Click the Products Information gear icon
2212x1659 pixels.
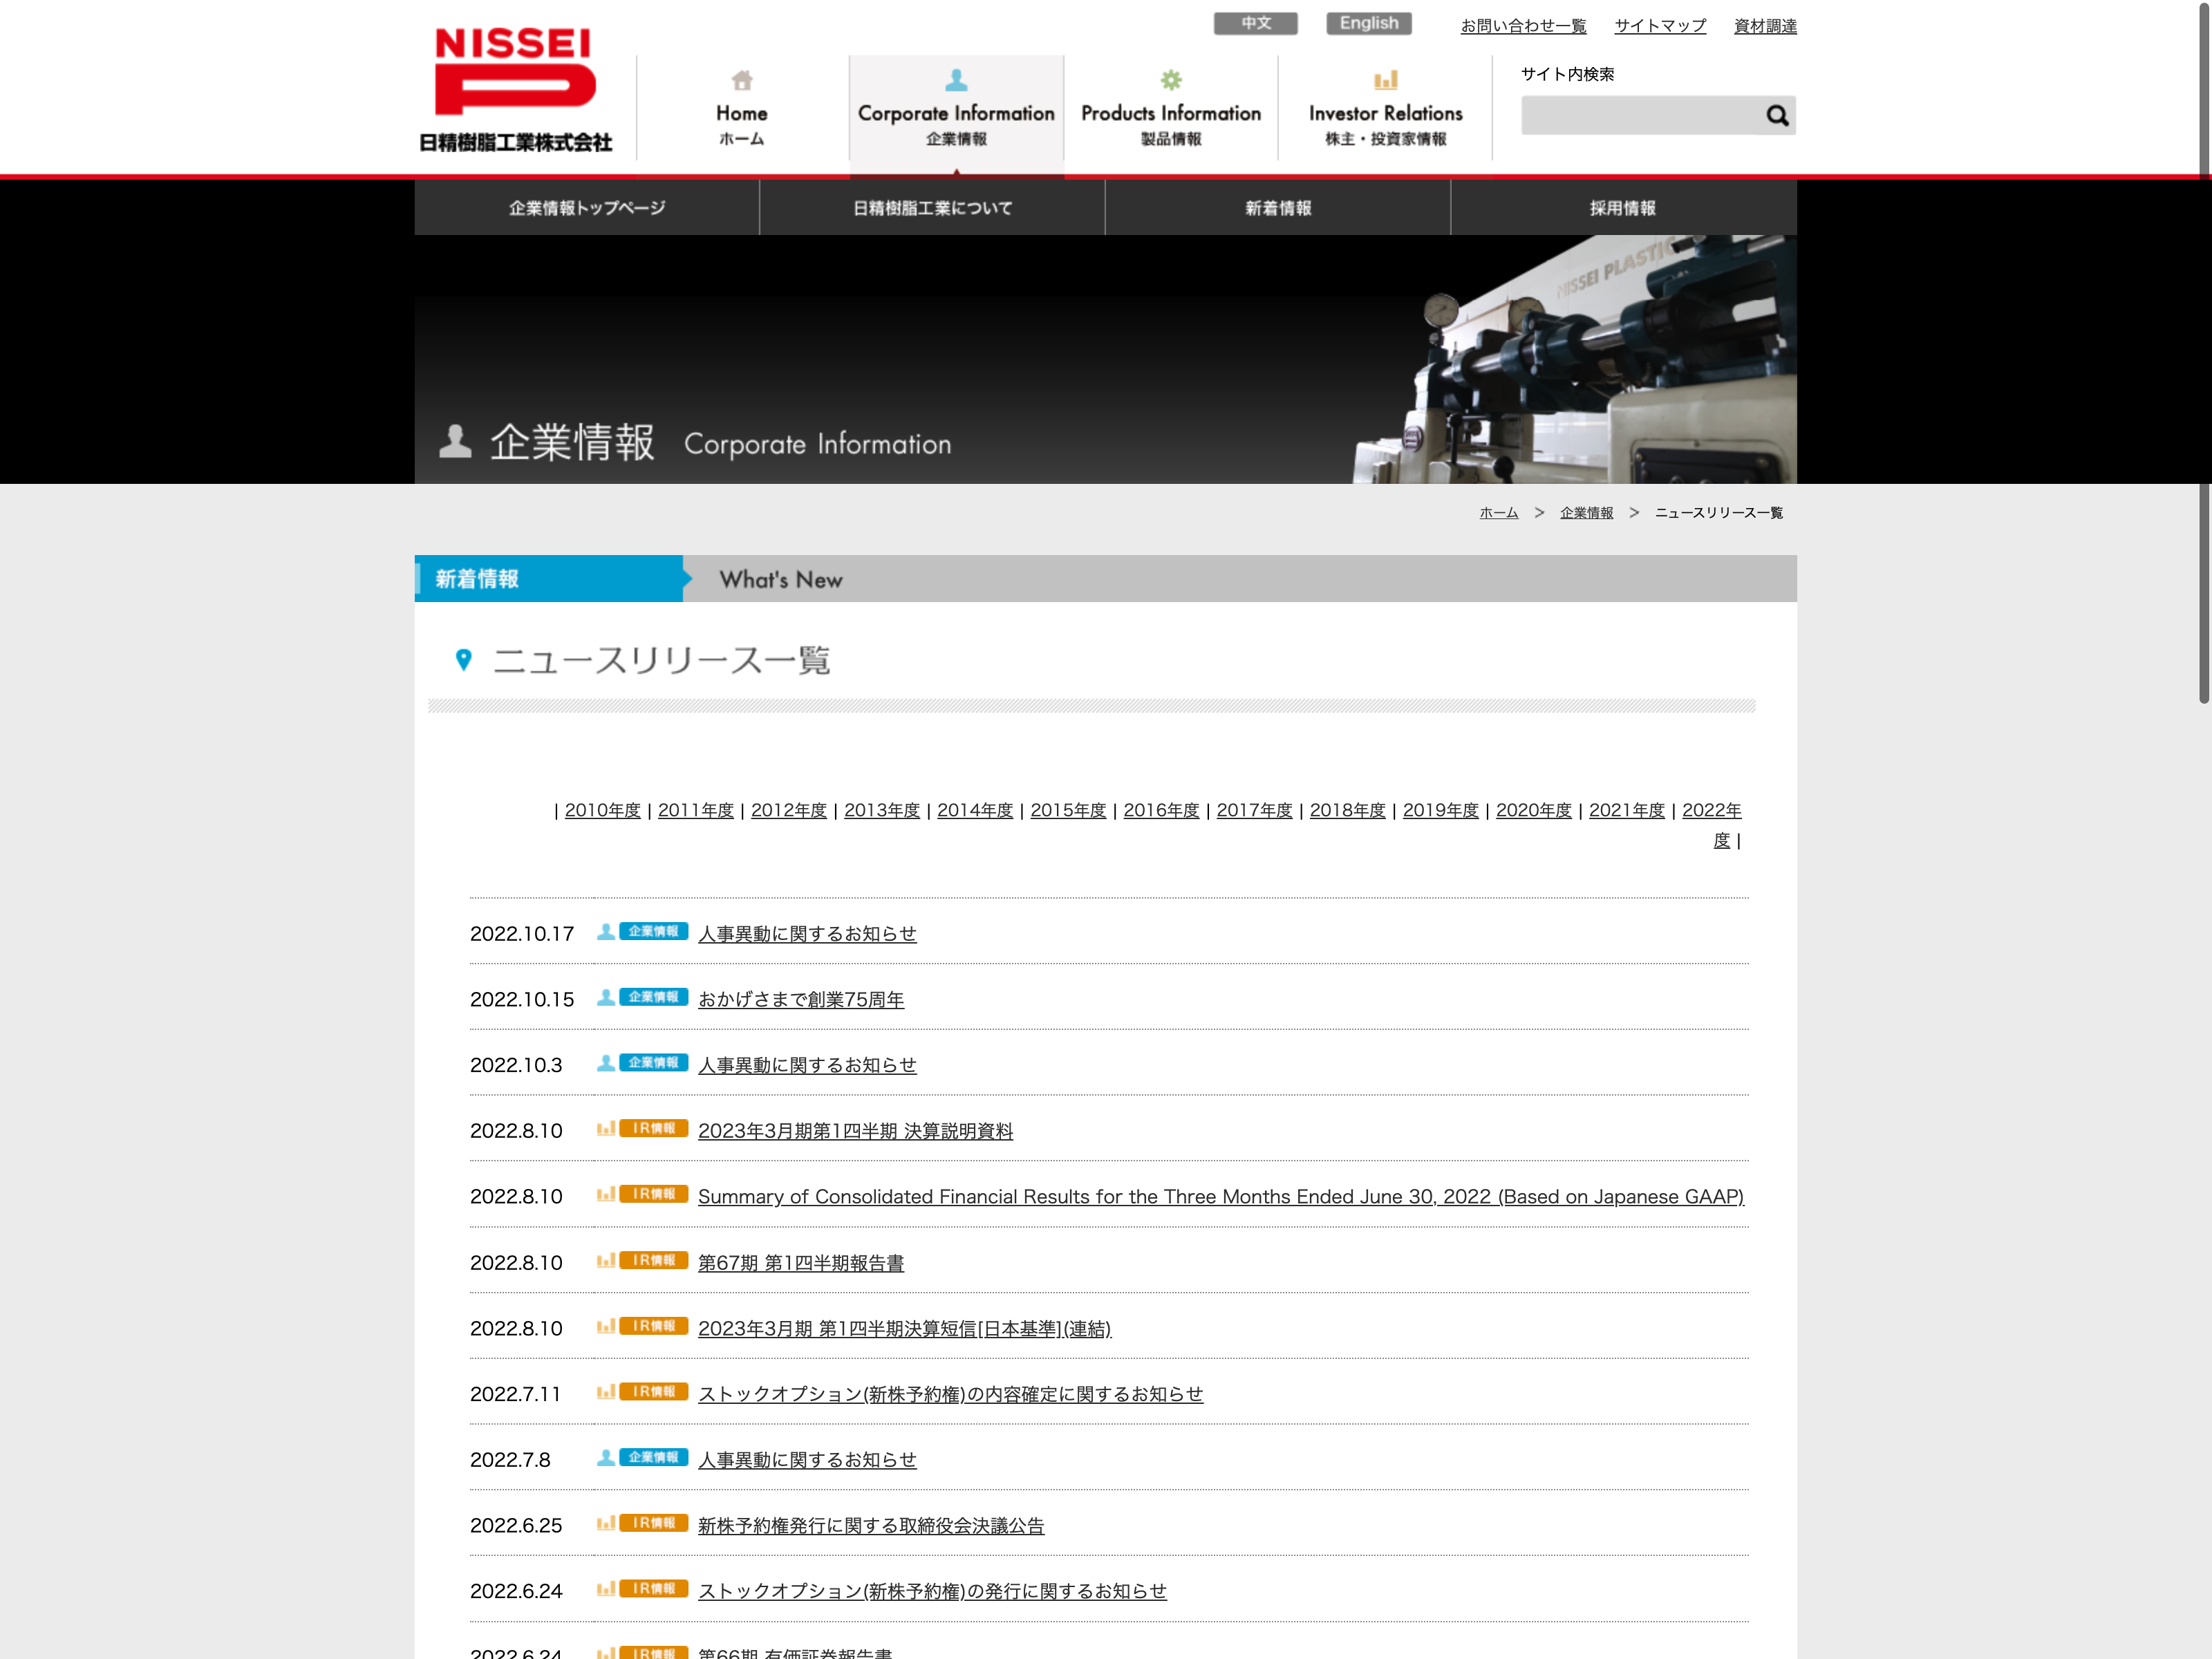(x=1170, y=80)
